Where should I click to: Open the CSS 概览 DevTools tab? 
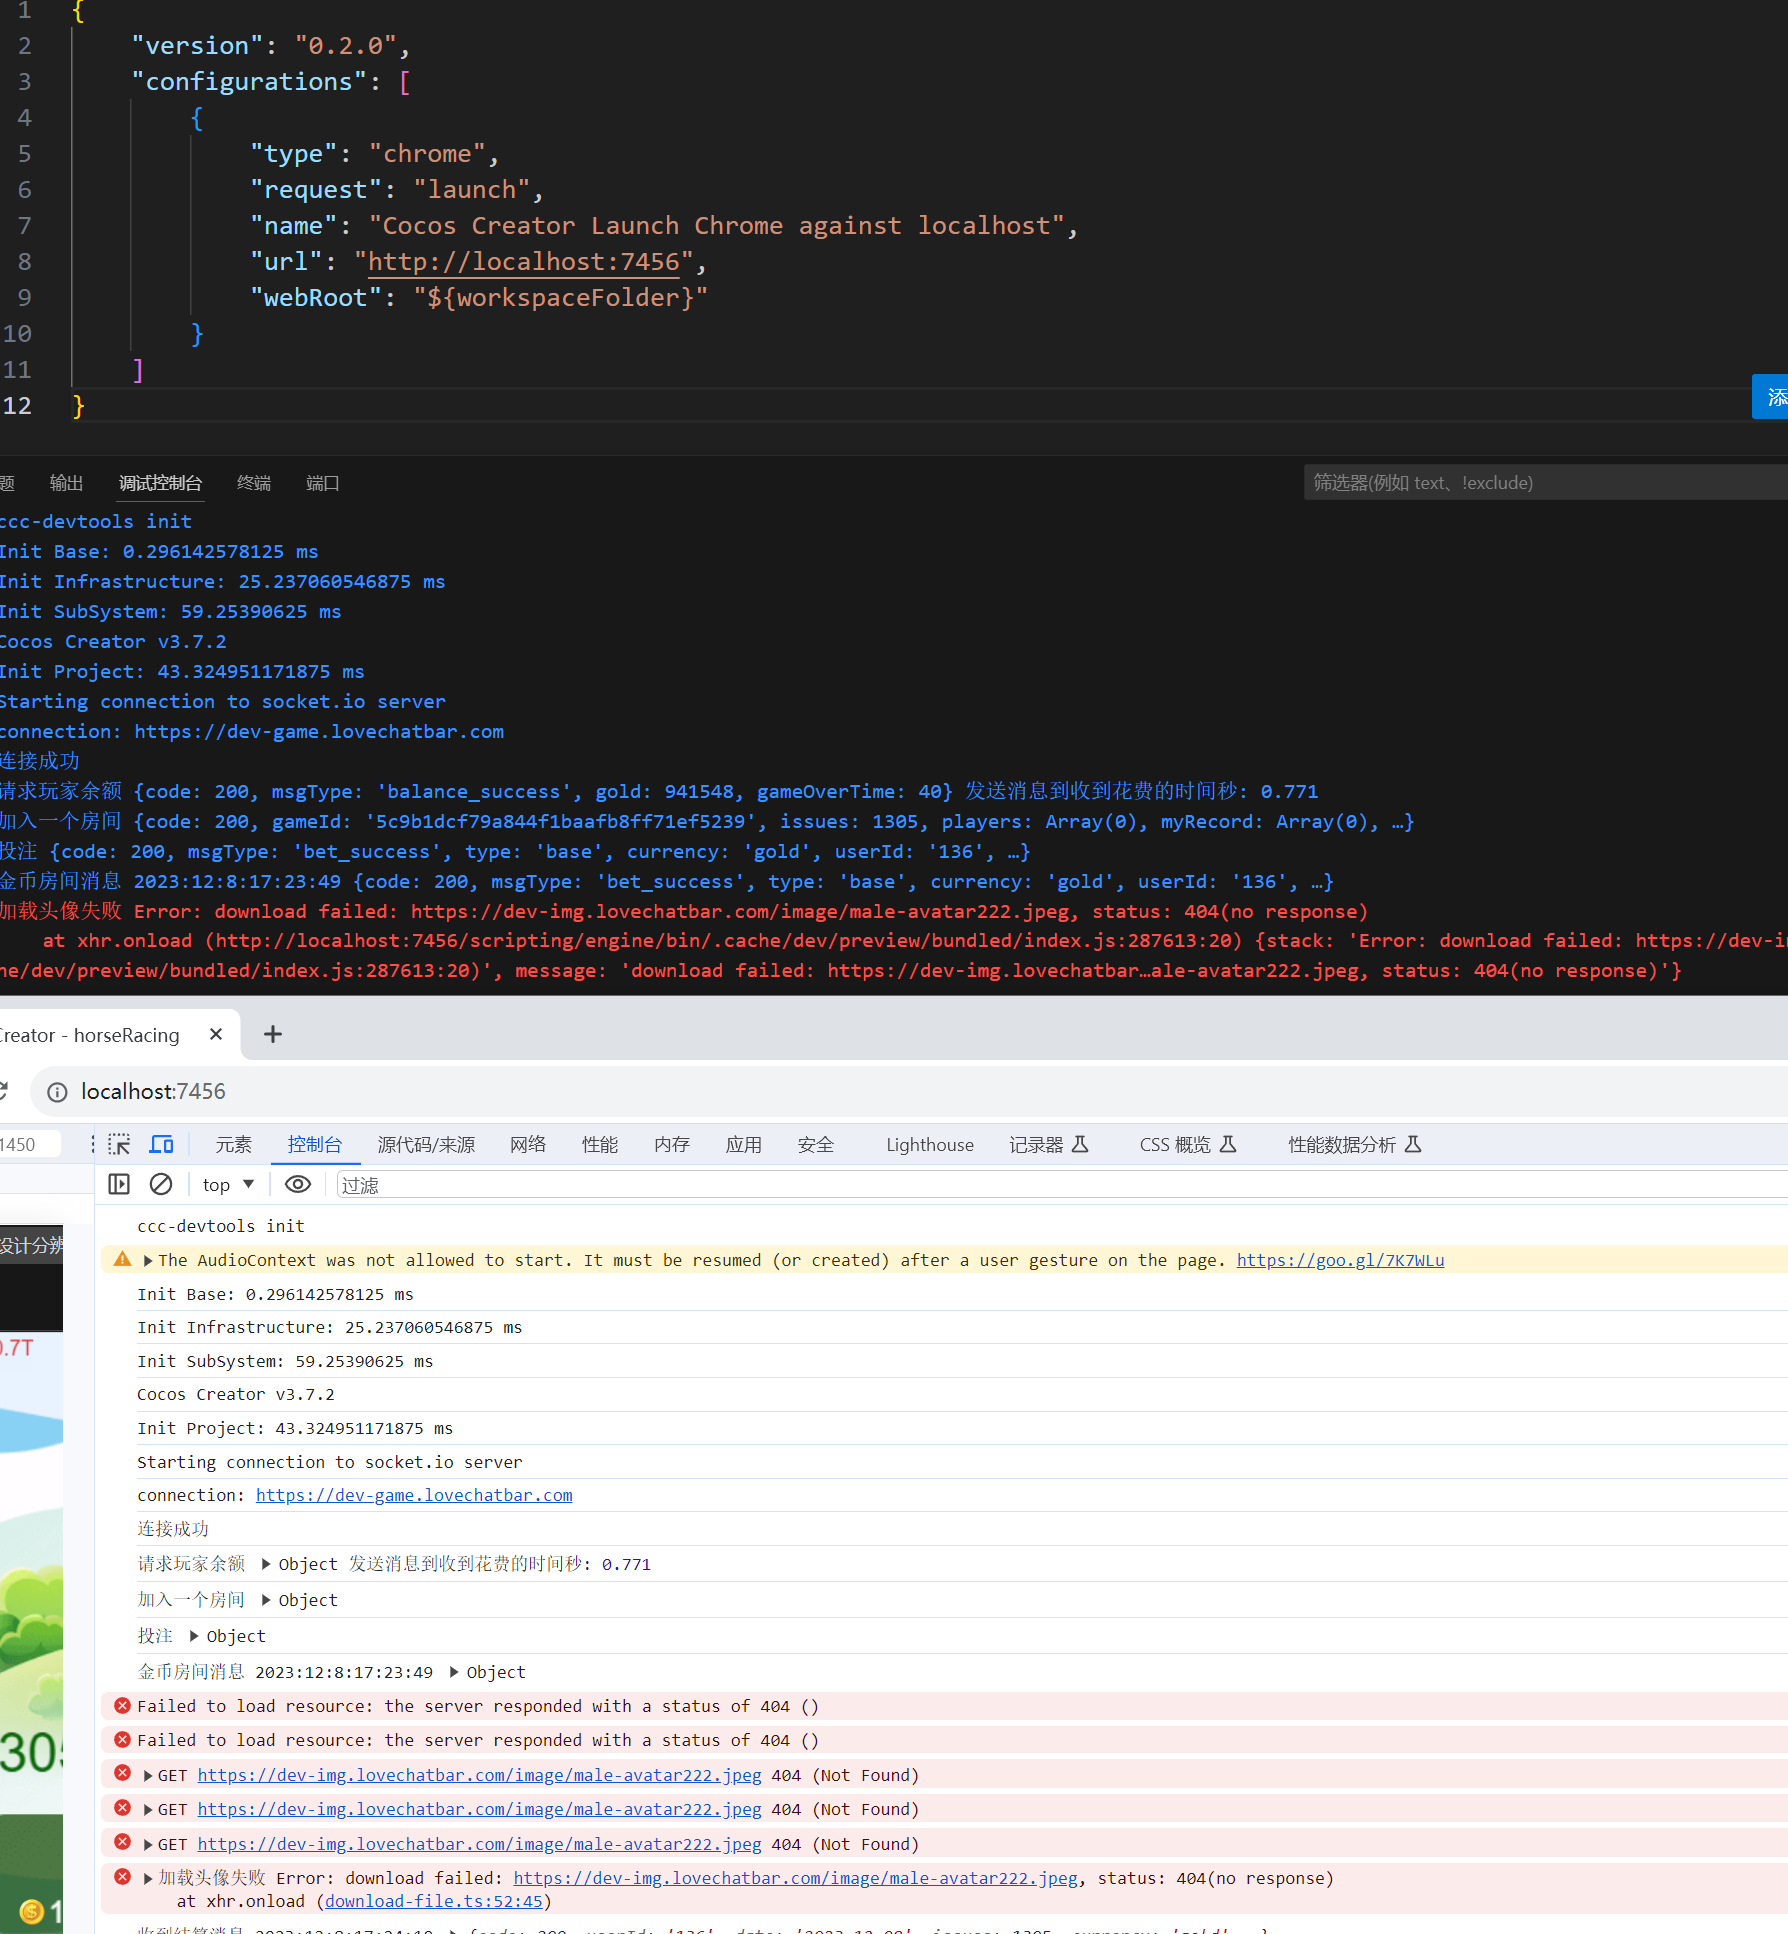coord(1188,1144)
